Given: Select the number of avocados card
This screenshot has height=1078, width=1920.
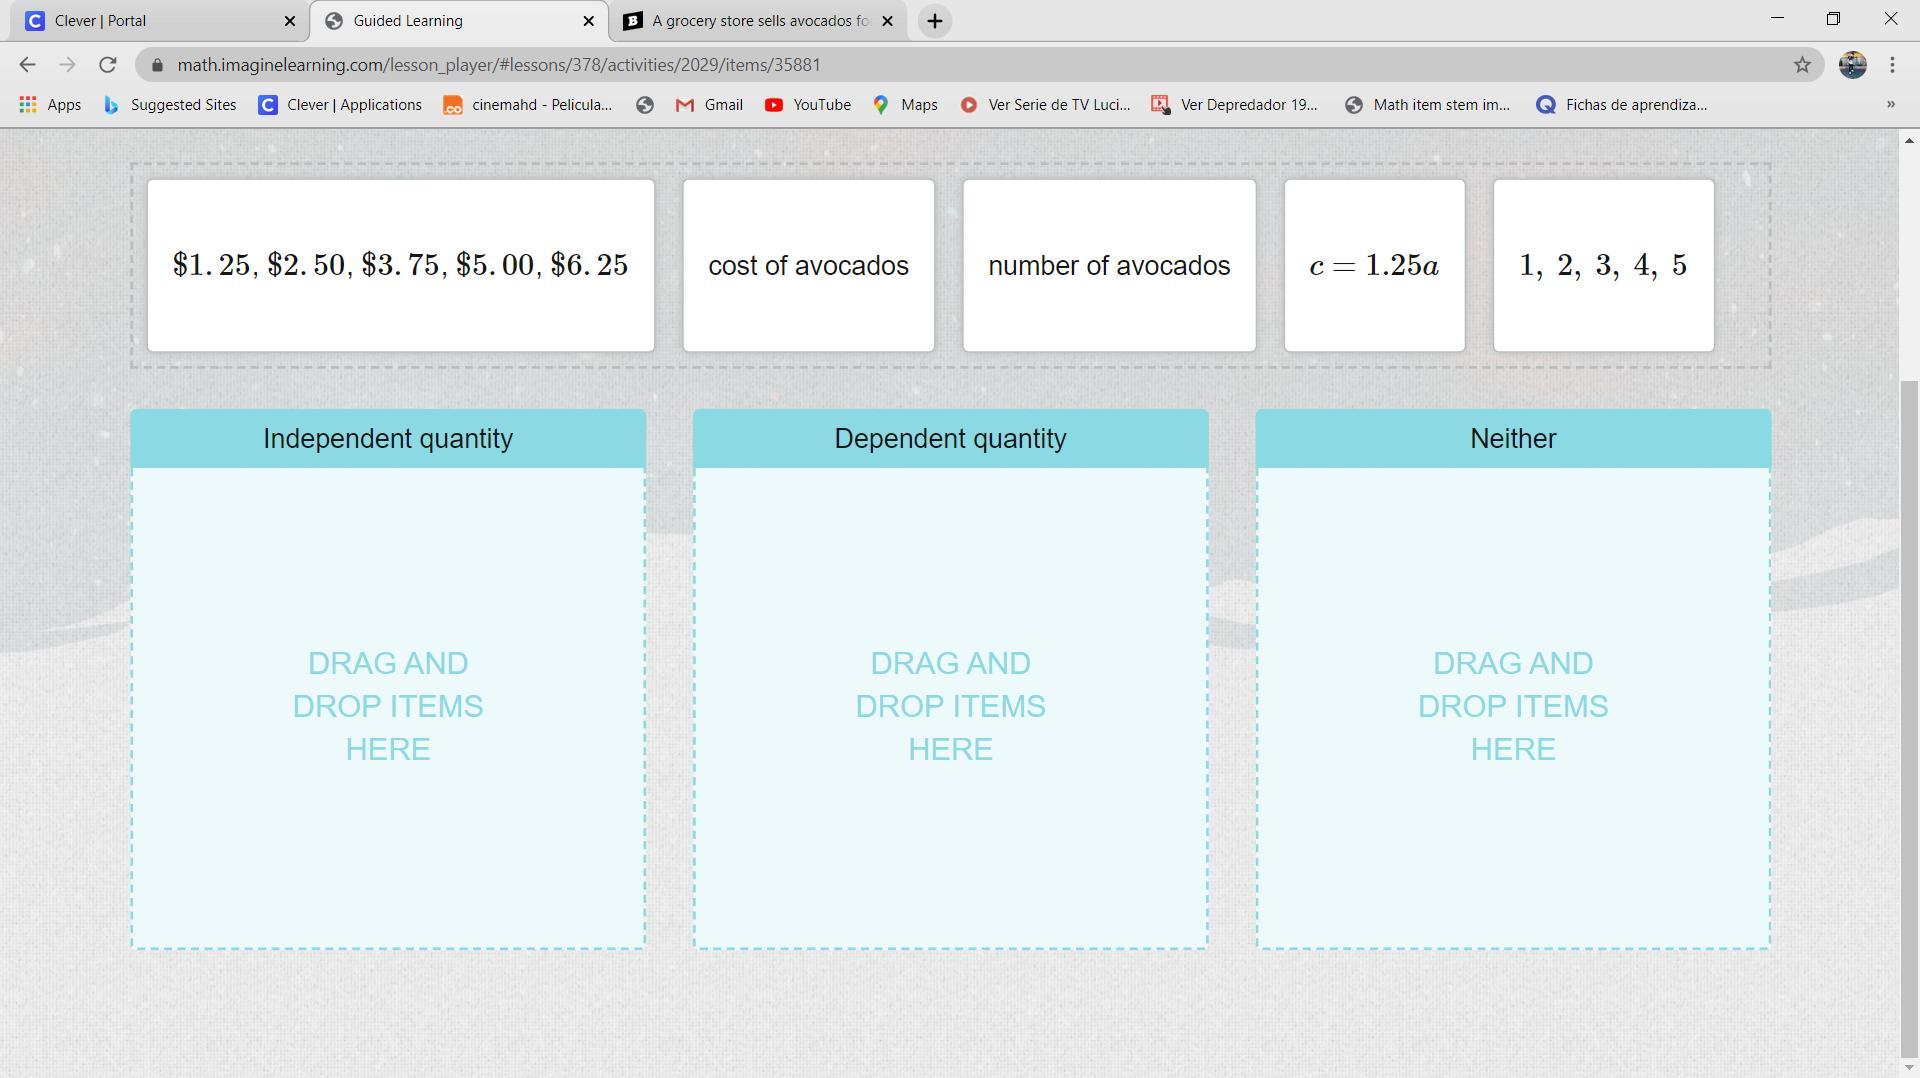Looking at the screenshot, I should click(x=1109, y=266).
